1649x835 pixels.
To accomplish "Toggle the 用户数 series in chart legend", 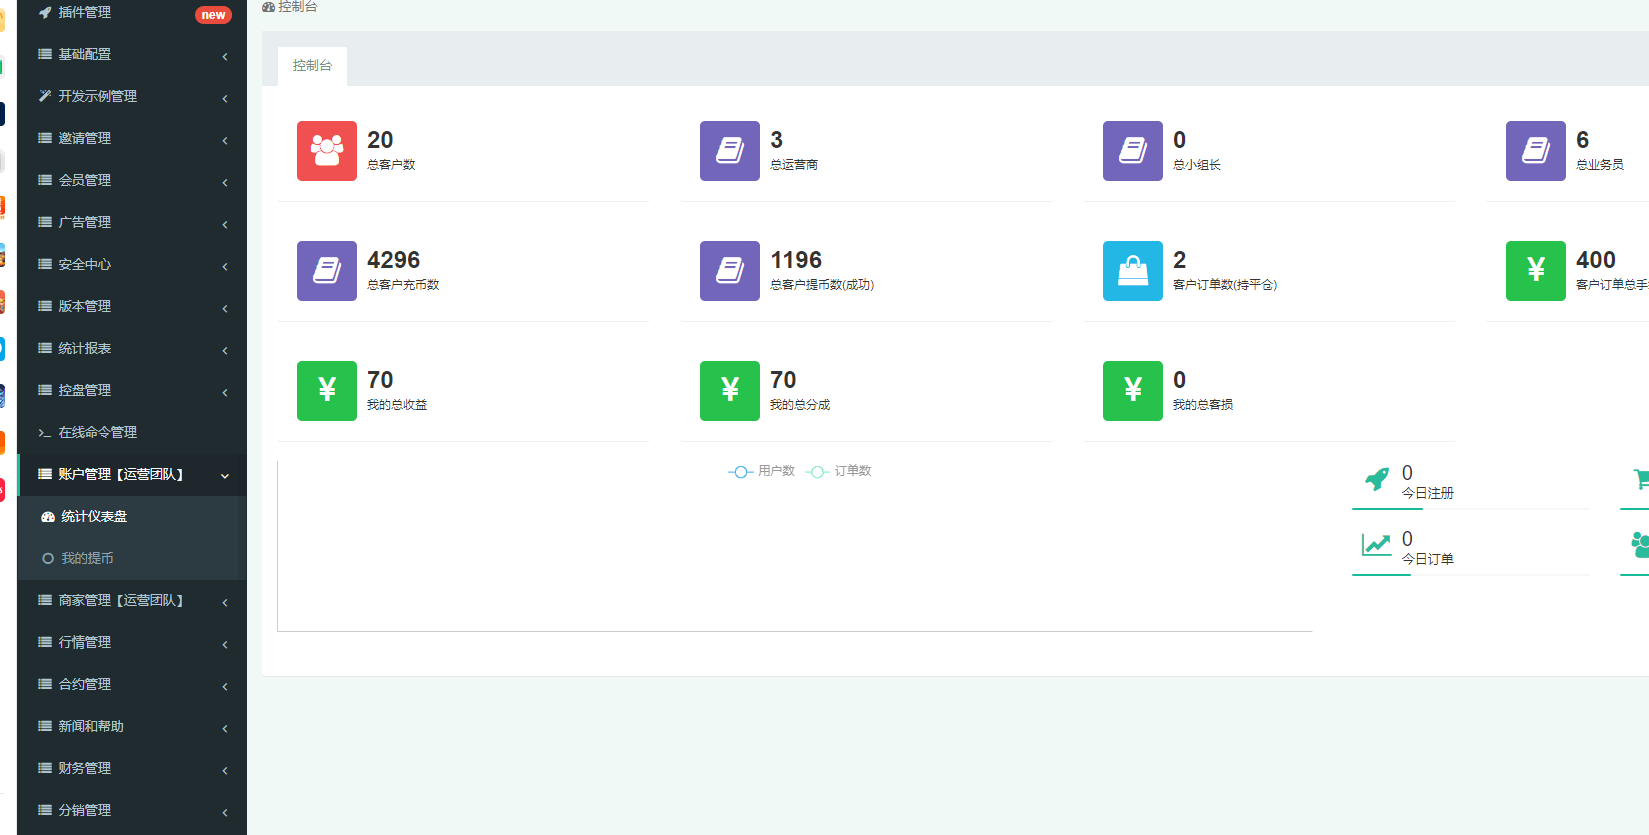I will (x=762, y=471).
